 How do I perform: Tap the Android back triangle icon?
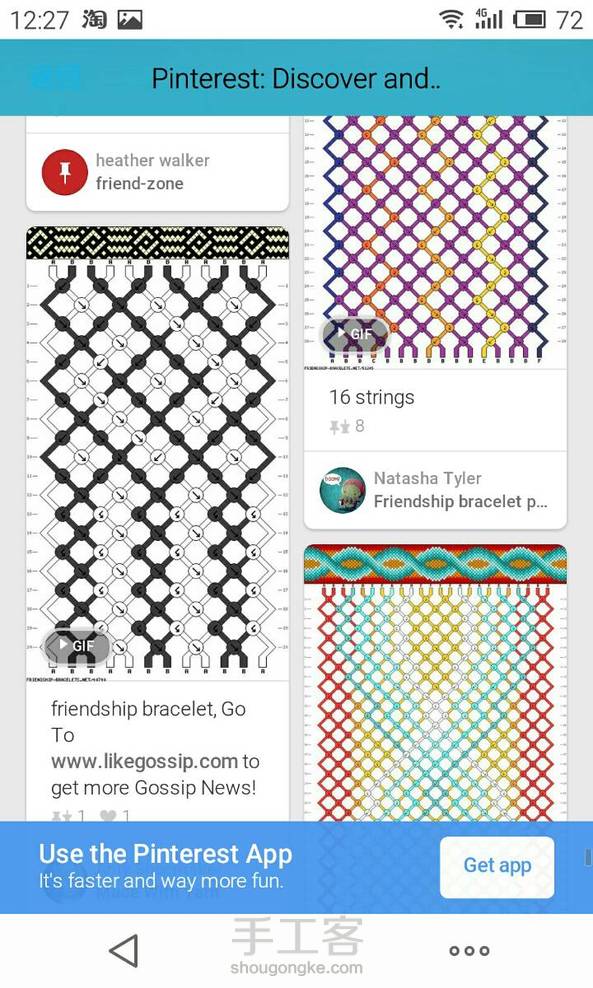click(124, 950)
